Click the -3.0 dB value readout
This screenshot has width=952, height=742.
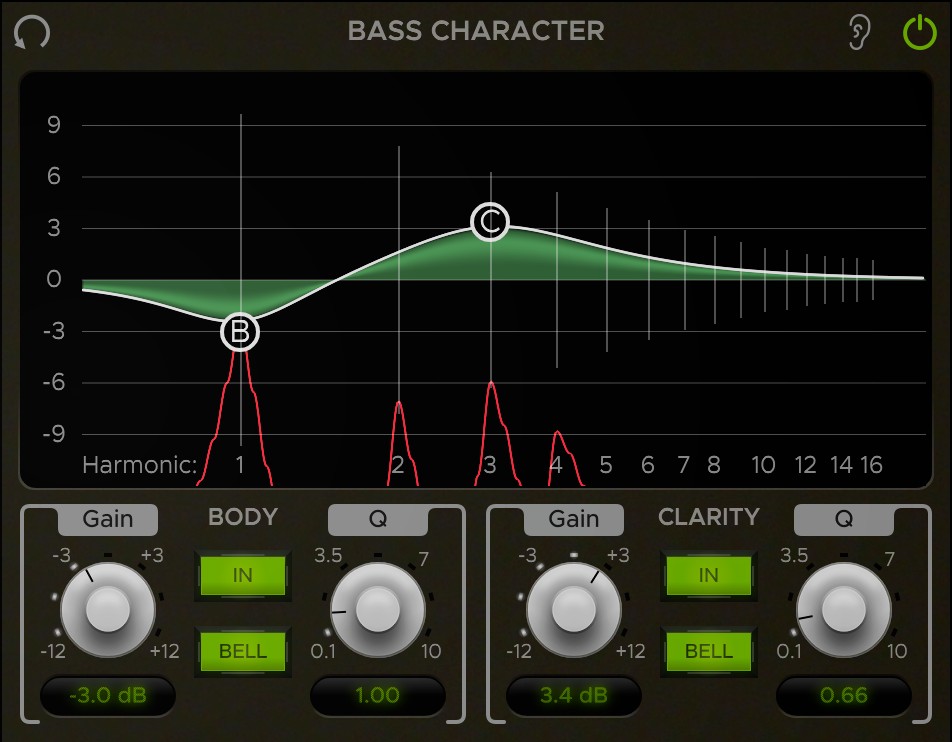click(108, 696)
